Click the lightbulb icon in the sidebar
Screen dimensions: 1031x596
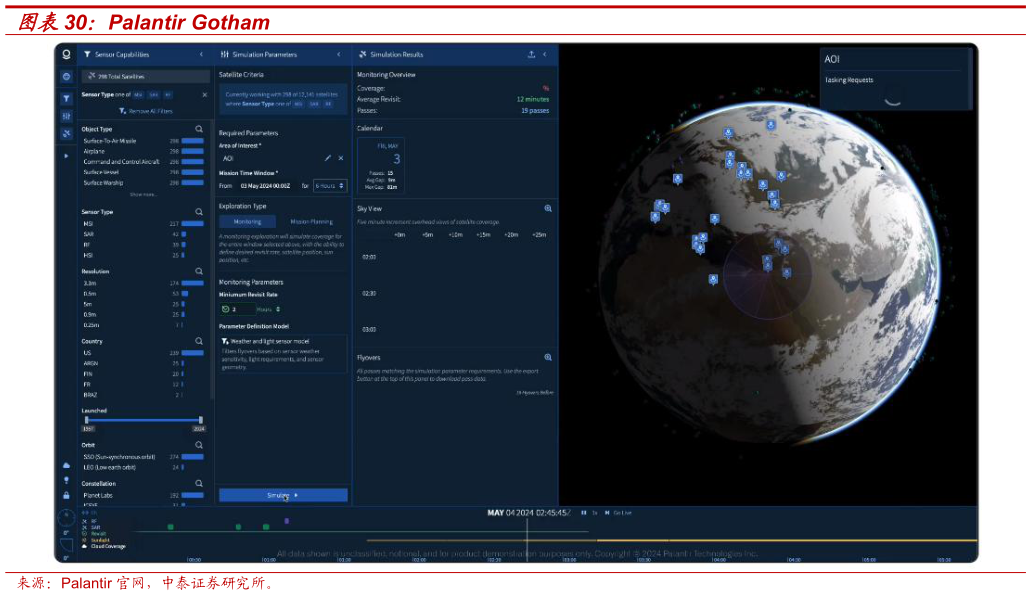[66, 480]
